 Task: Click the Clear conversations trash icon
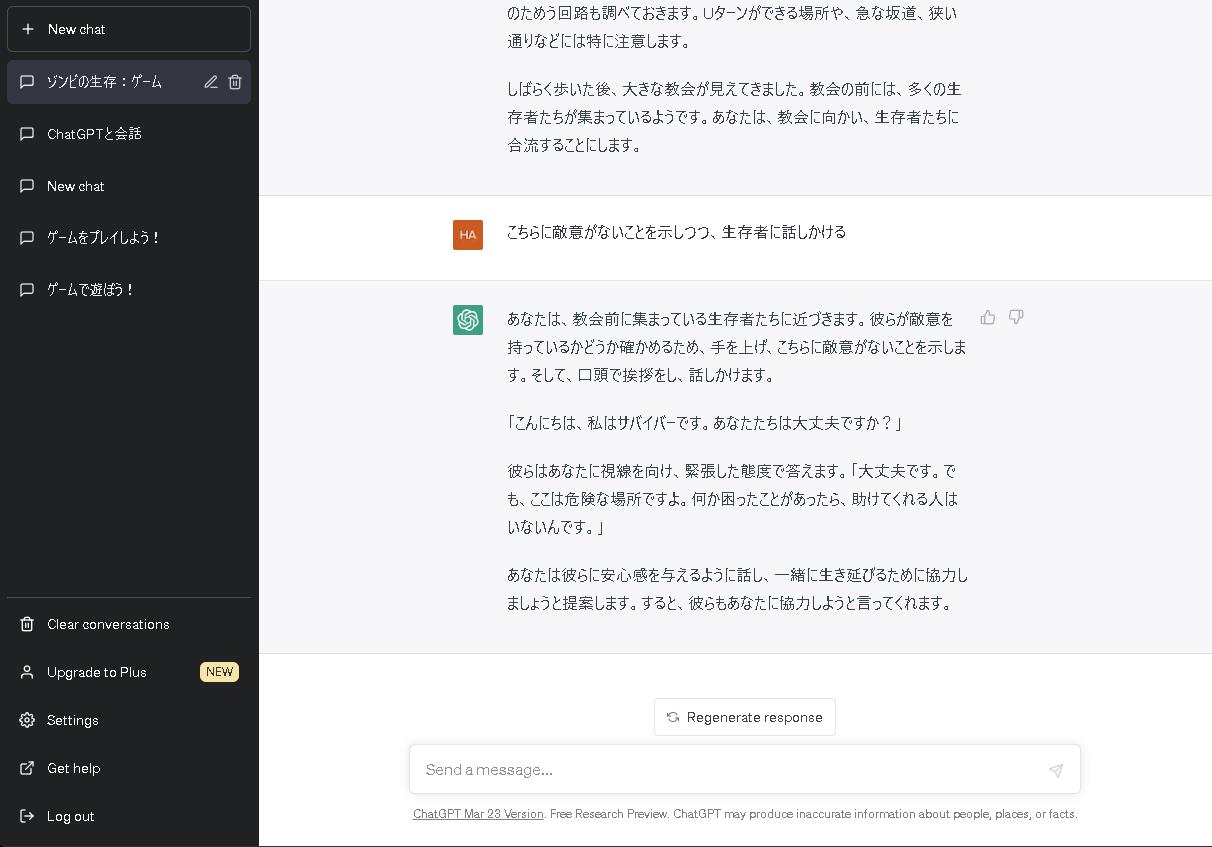[x=25, y=624]
